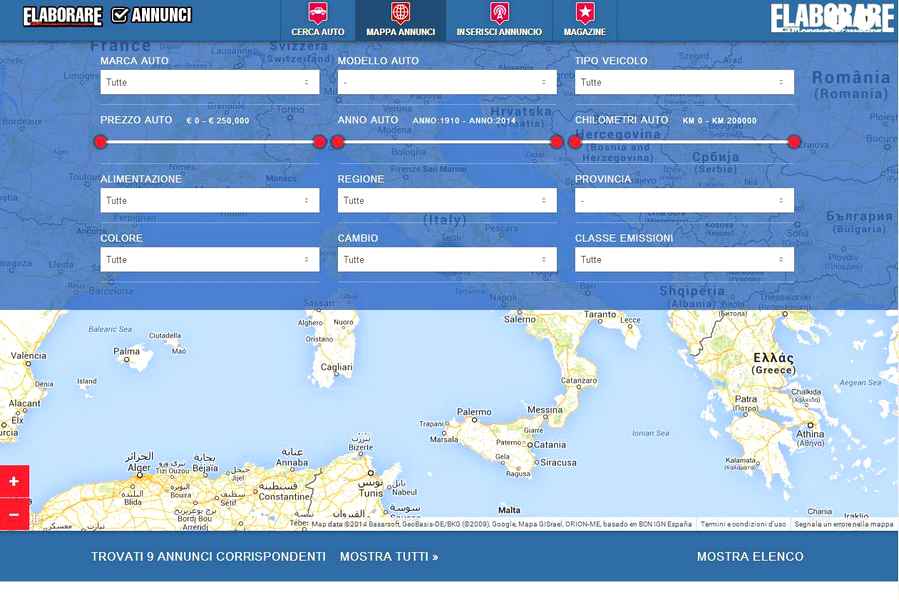
Task: Click the Chilometri Auto minimum slider handle
Action: (575, 142)
